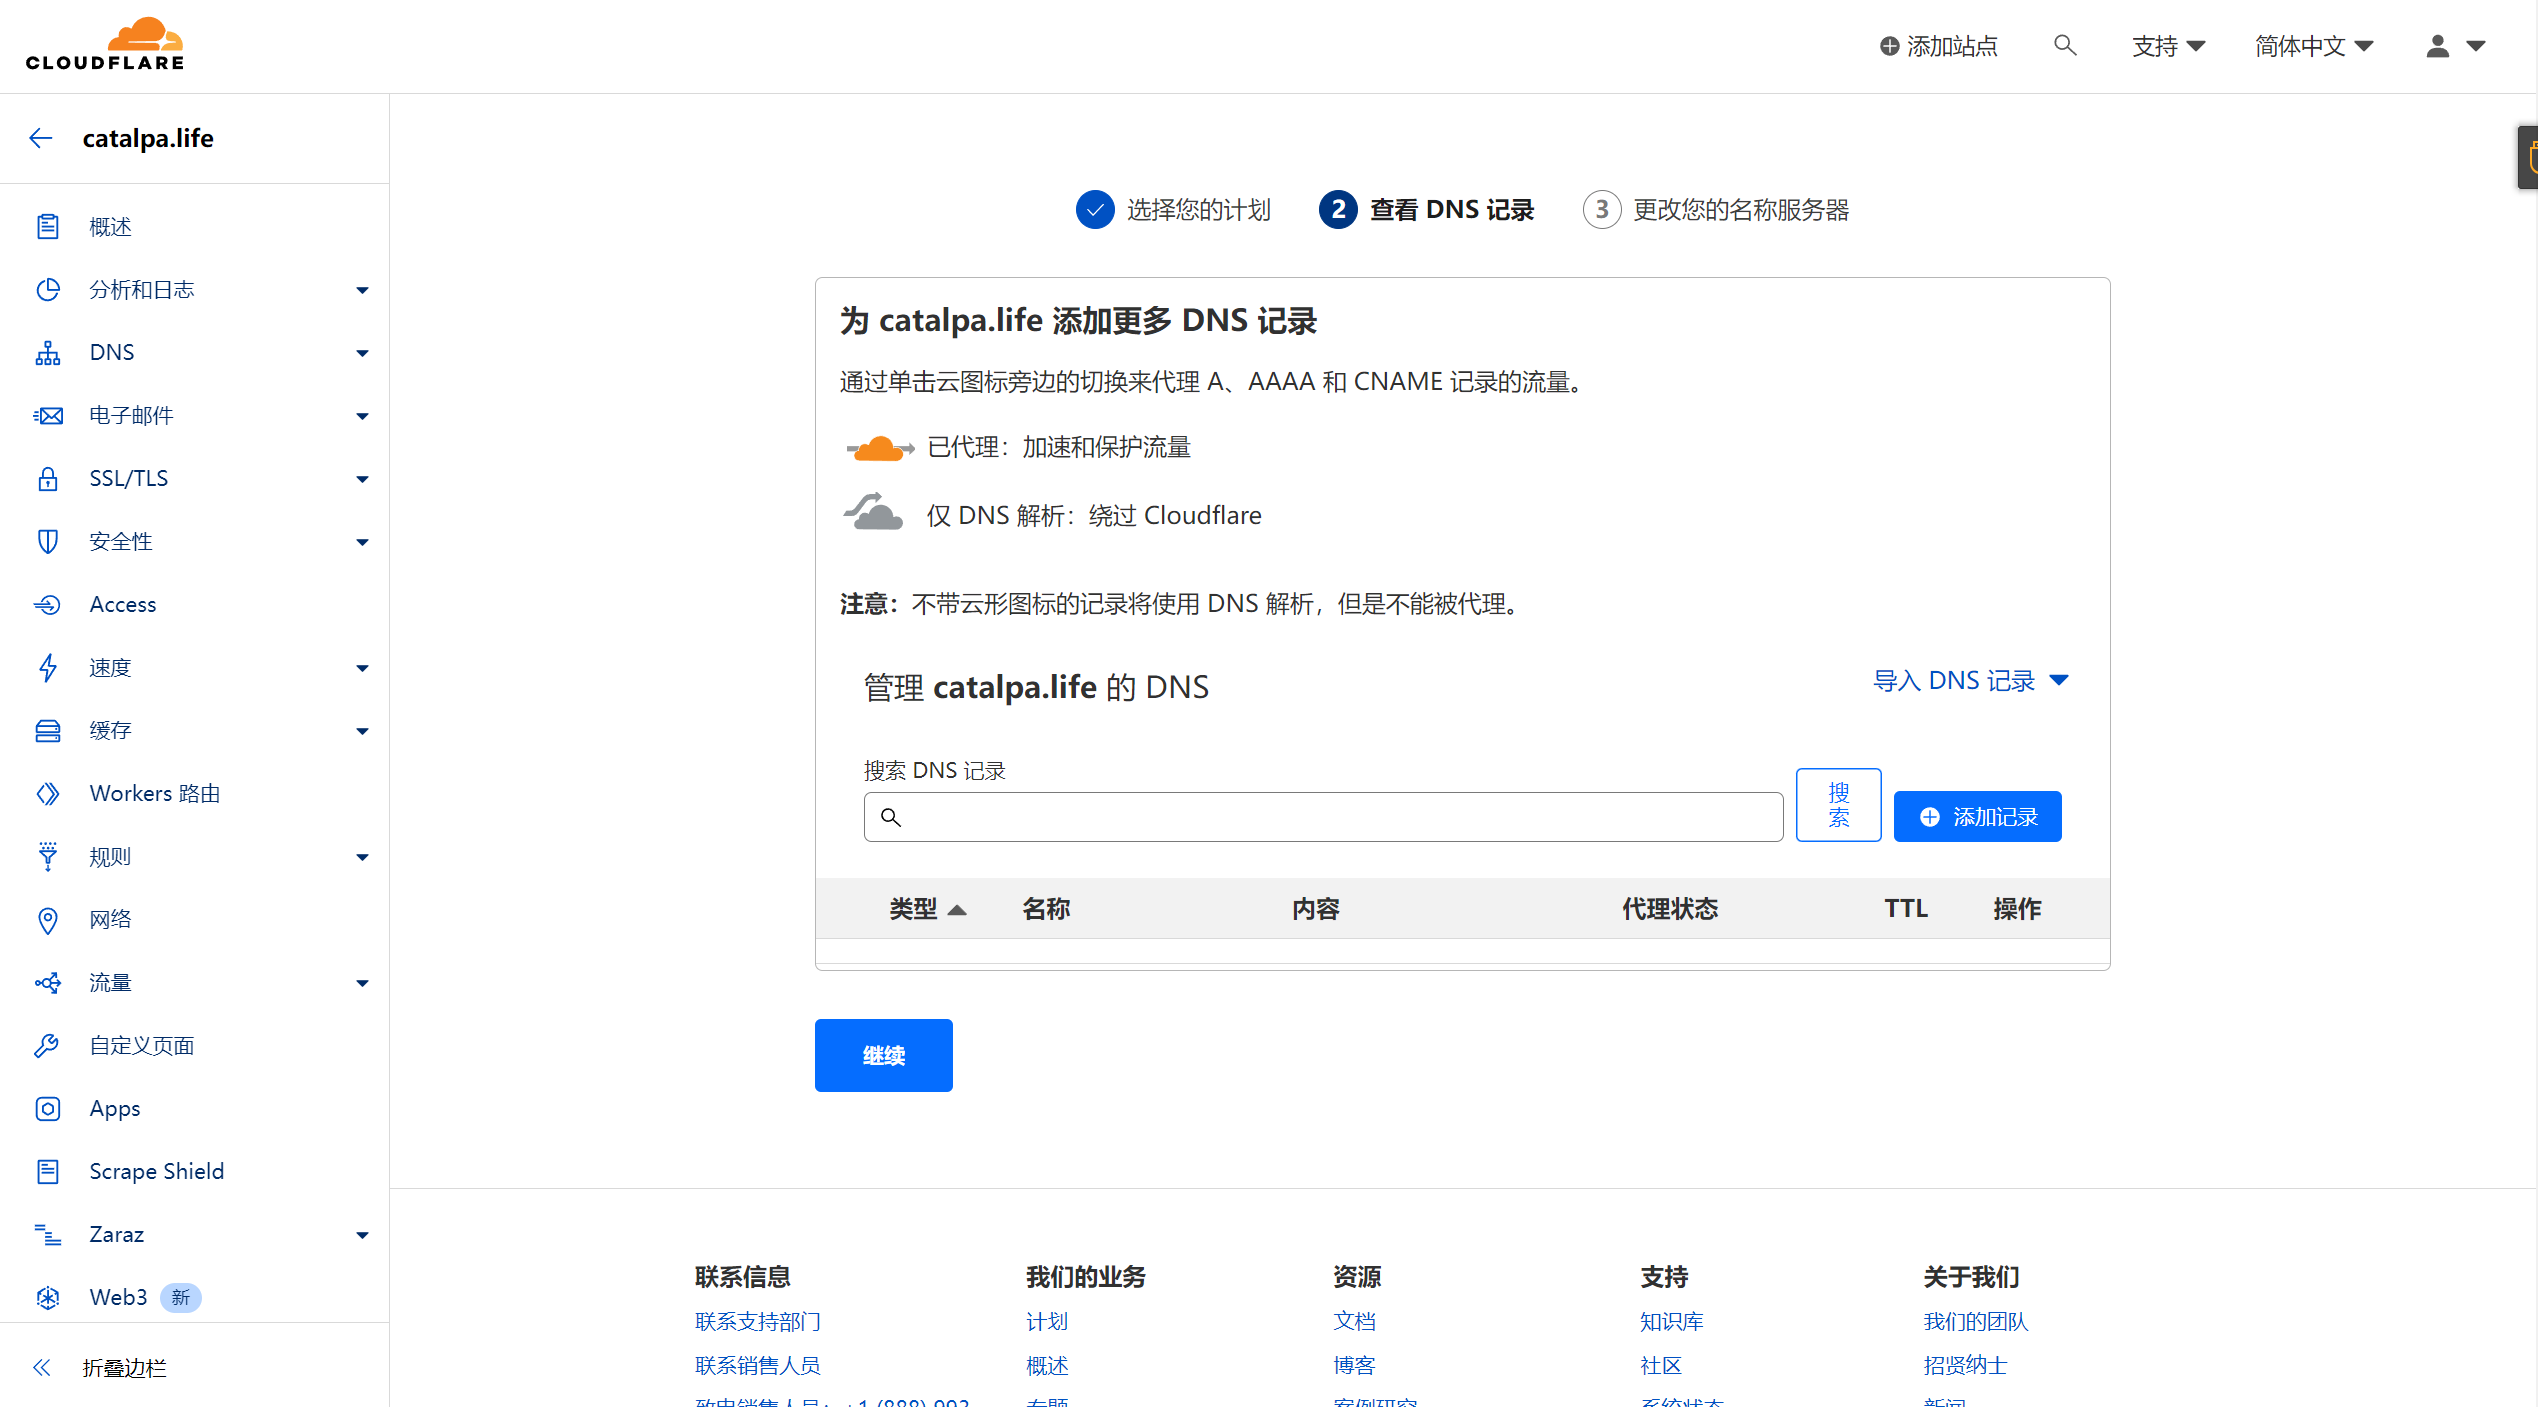
Task: Open the 招贤纳士 link
Action: pyautogui.click(x=1965, y=1366)
